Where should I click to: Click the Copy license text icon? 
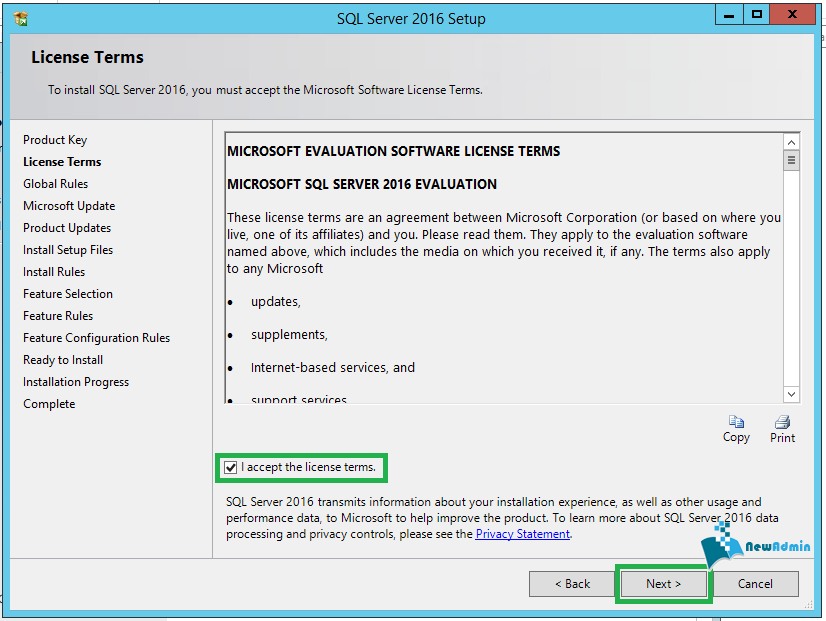pos(736,423)
